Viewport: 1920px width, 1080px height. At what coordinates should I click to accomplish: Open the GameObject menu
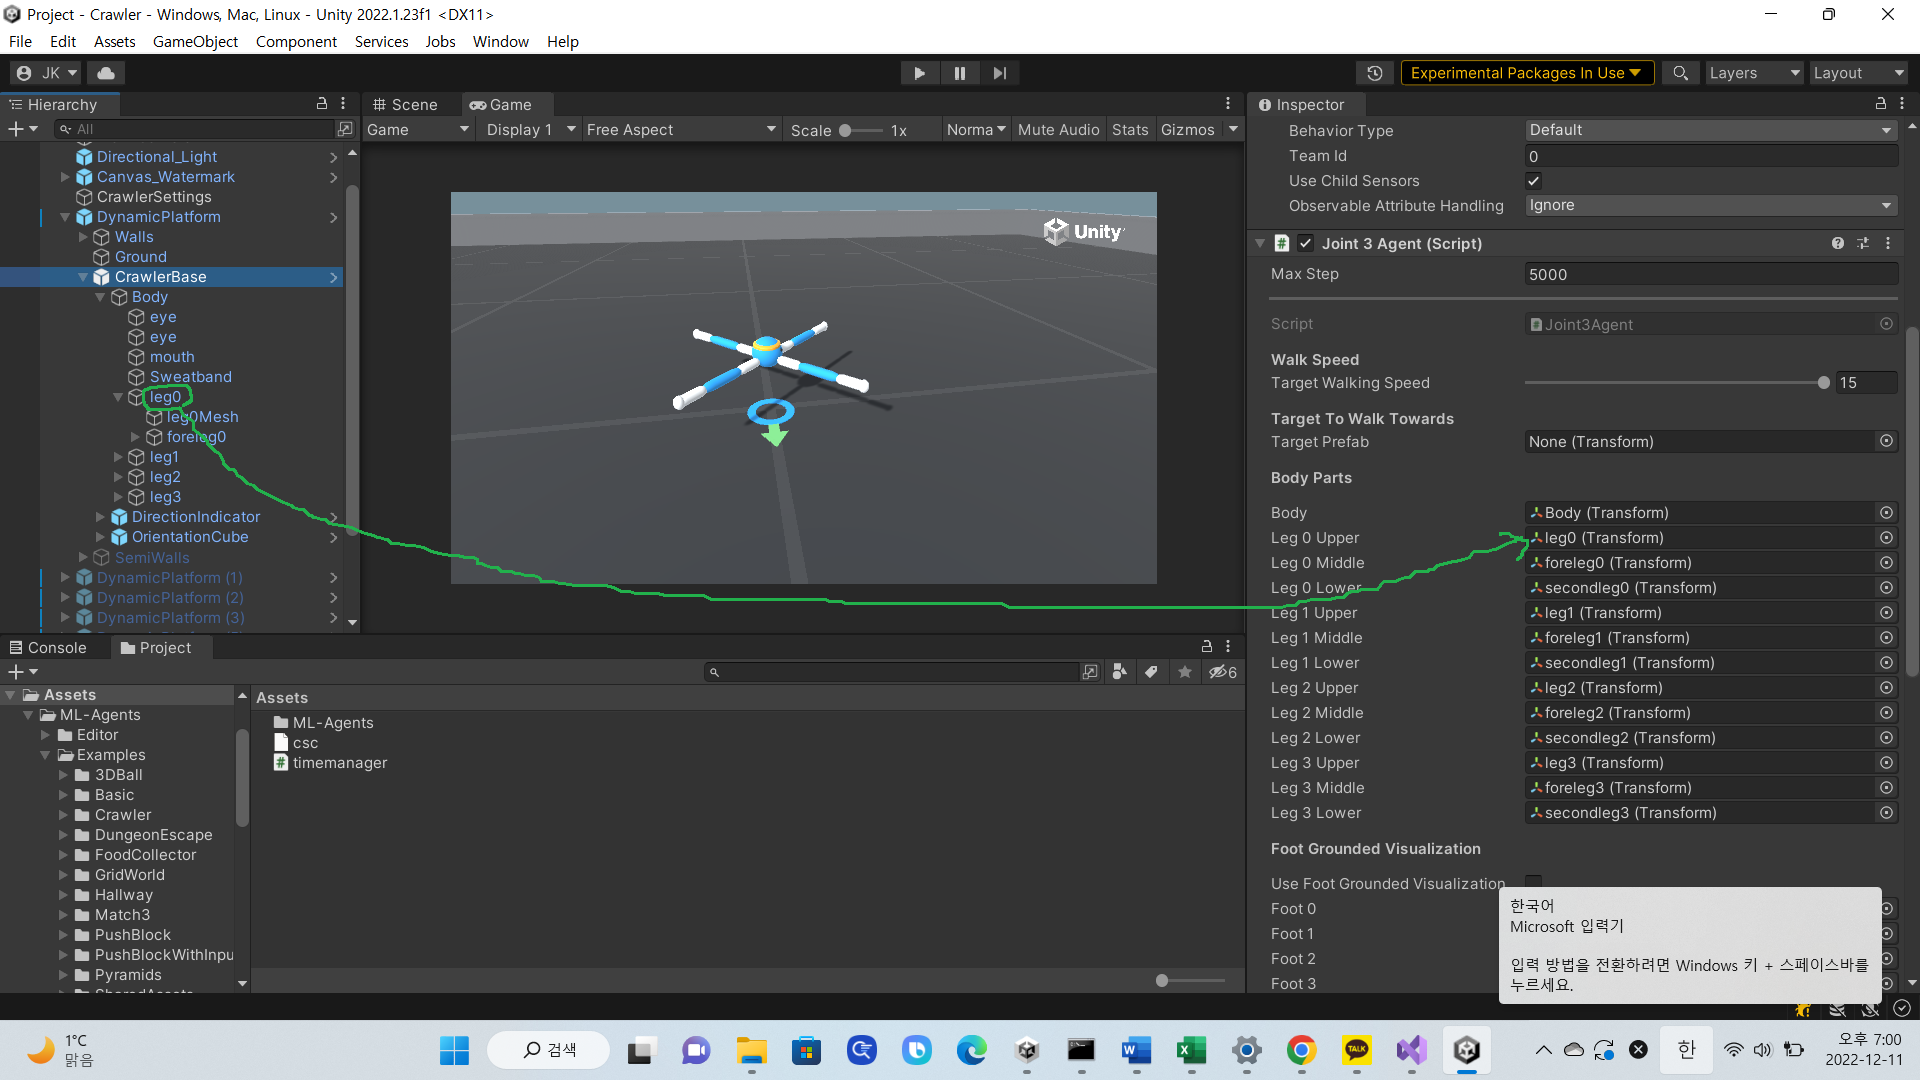pyautogui.click(x=195, y=41)
